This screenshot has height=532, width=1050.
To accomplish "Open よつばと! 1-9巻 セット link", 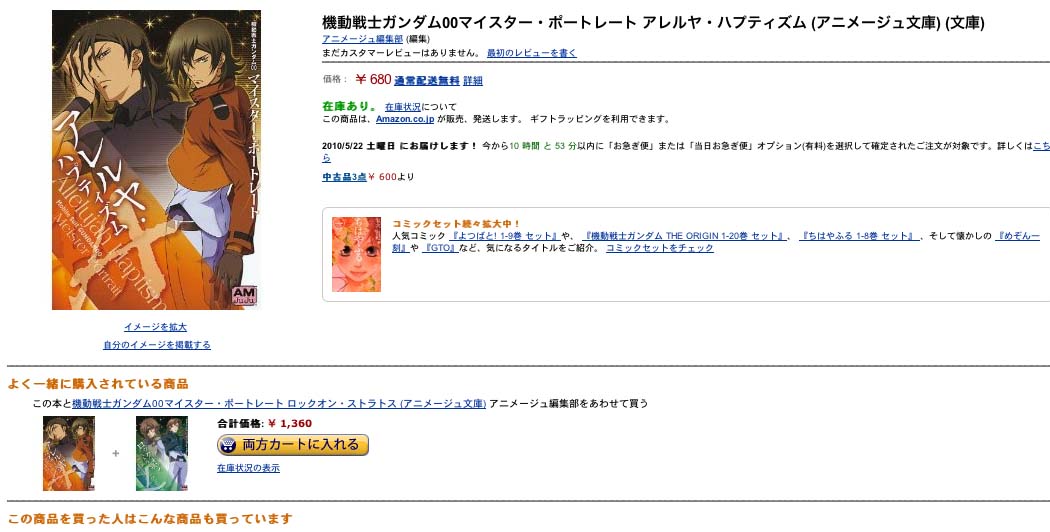I will [x=502, y=236].
